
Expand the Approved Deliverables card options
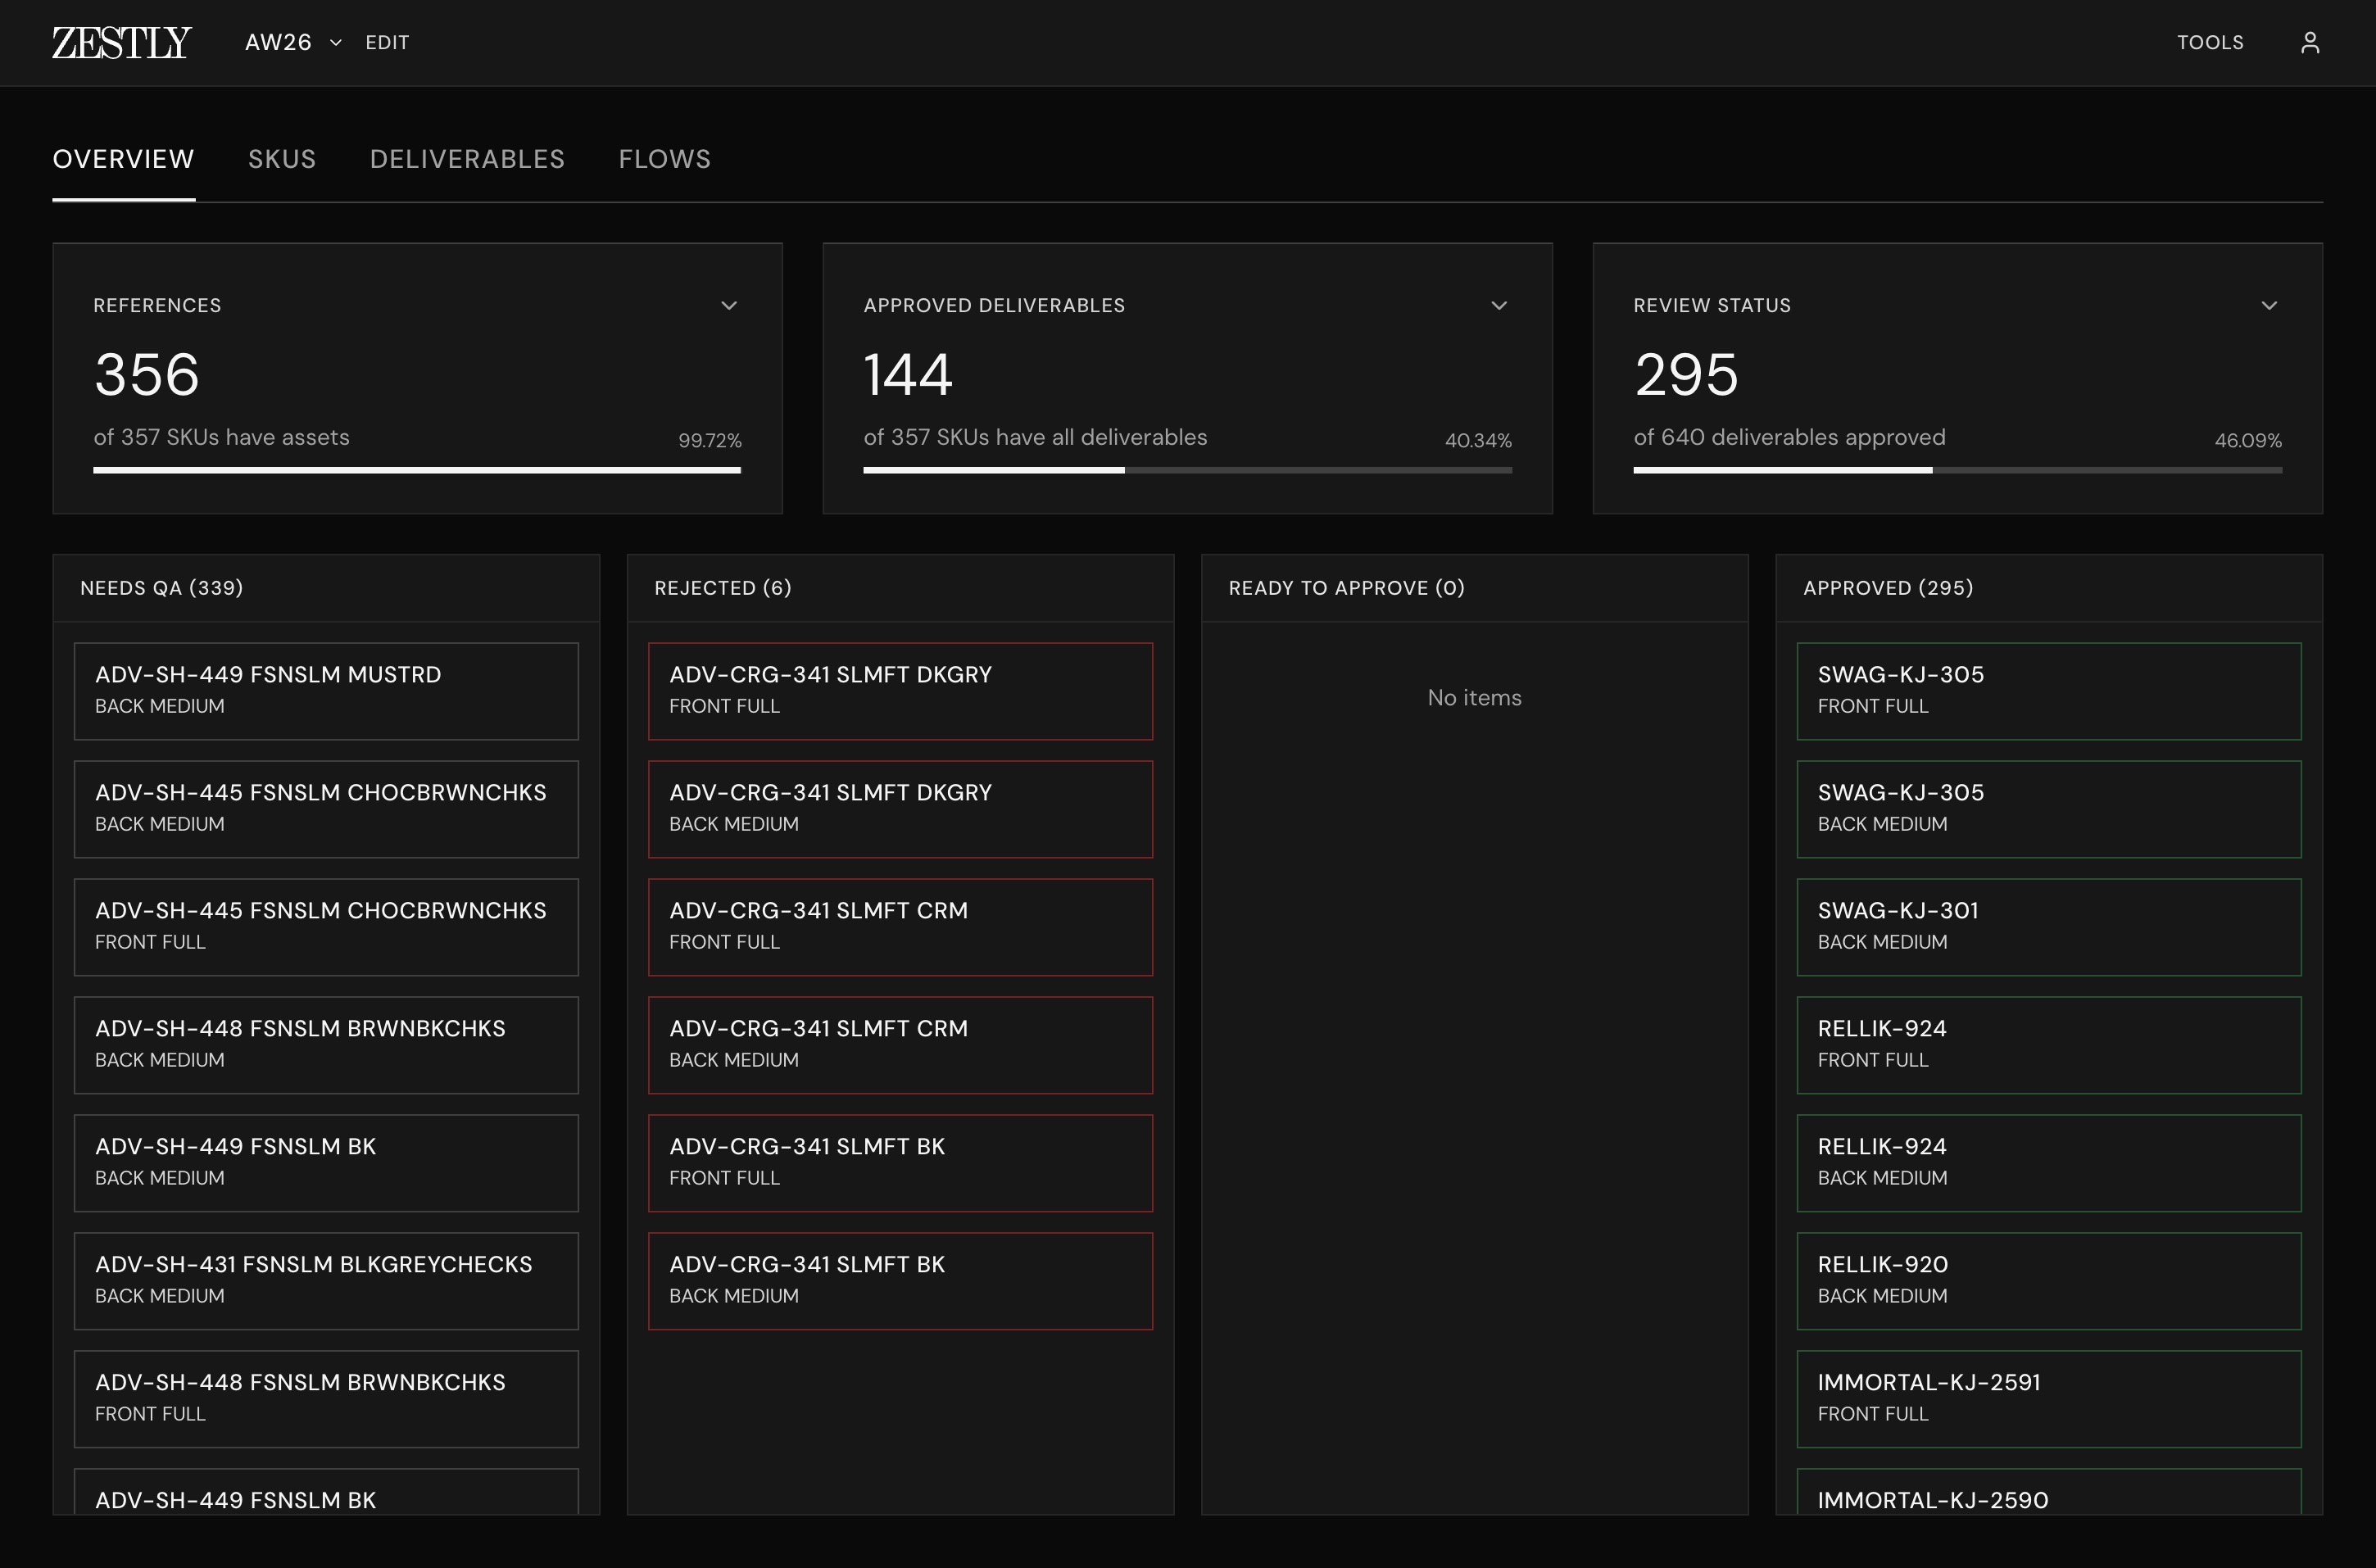pyautogui.click(x=1498, y=305)
